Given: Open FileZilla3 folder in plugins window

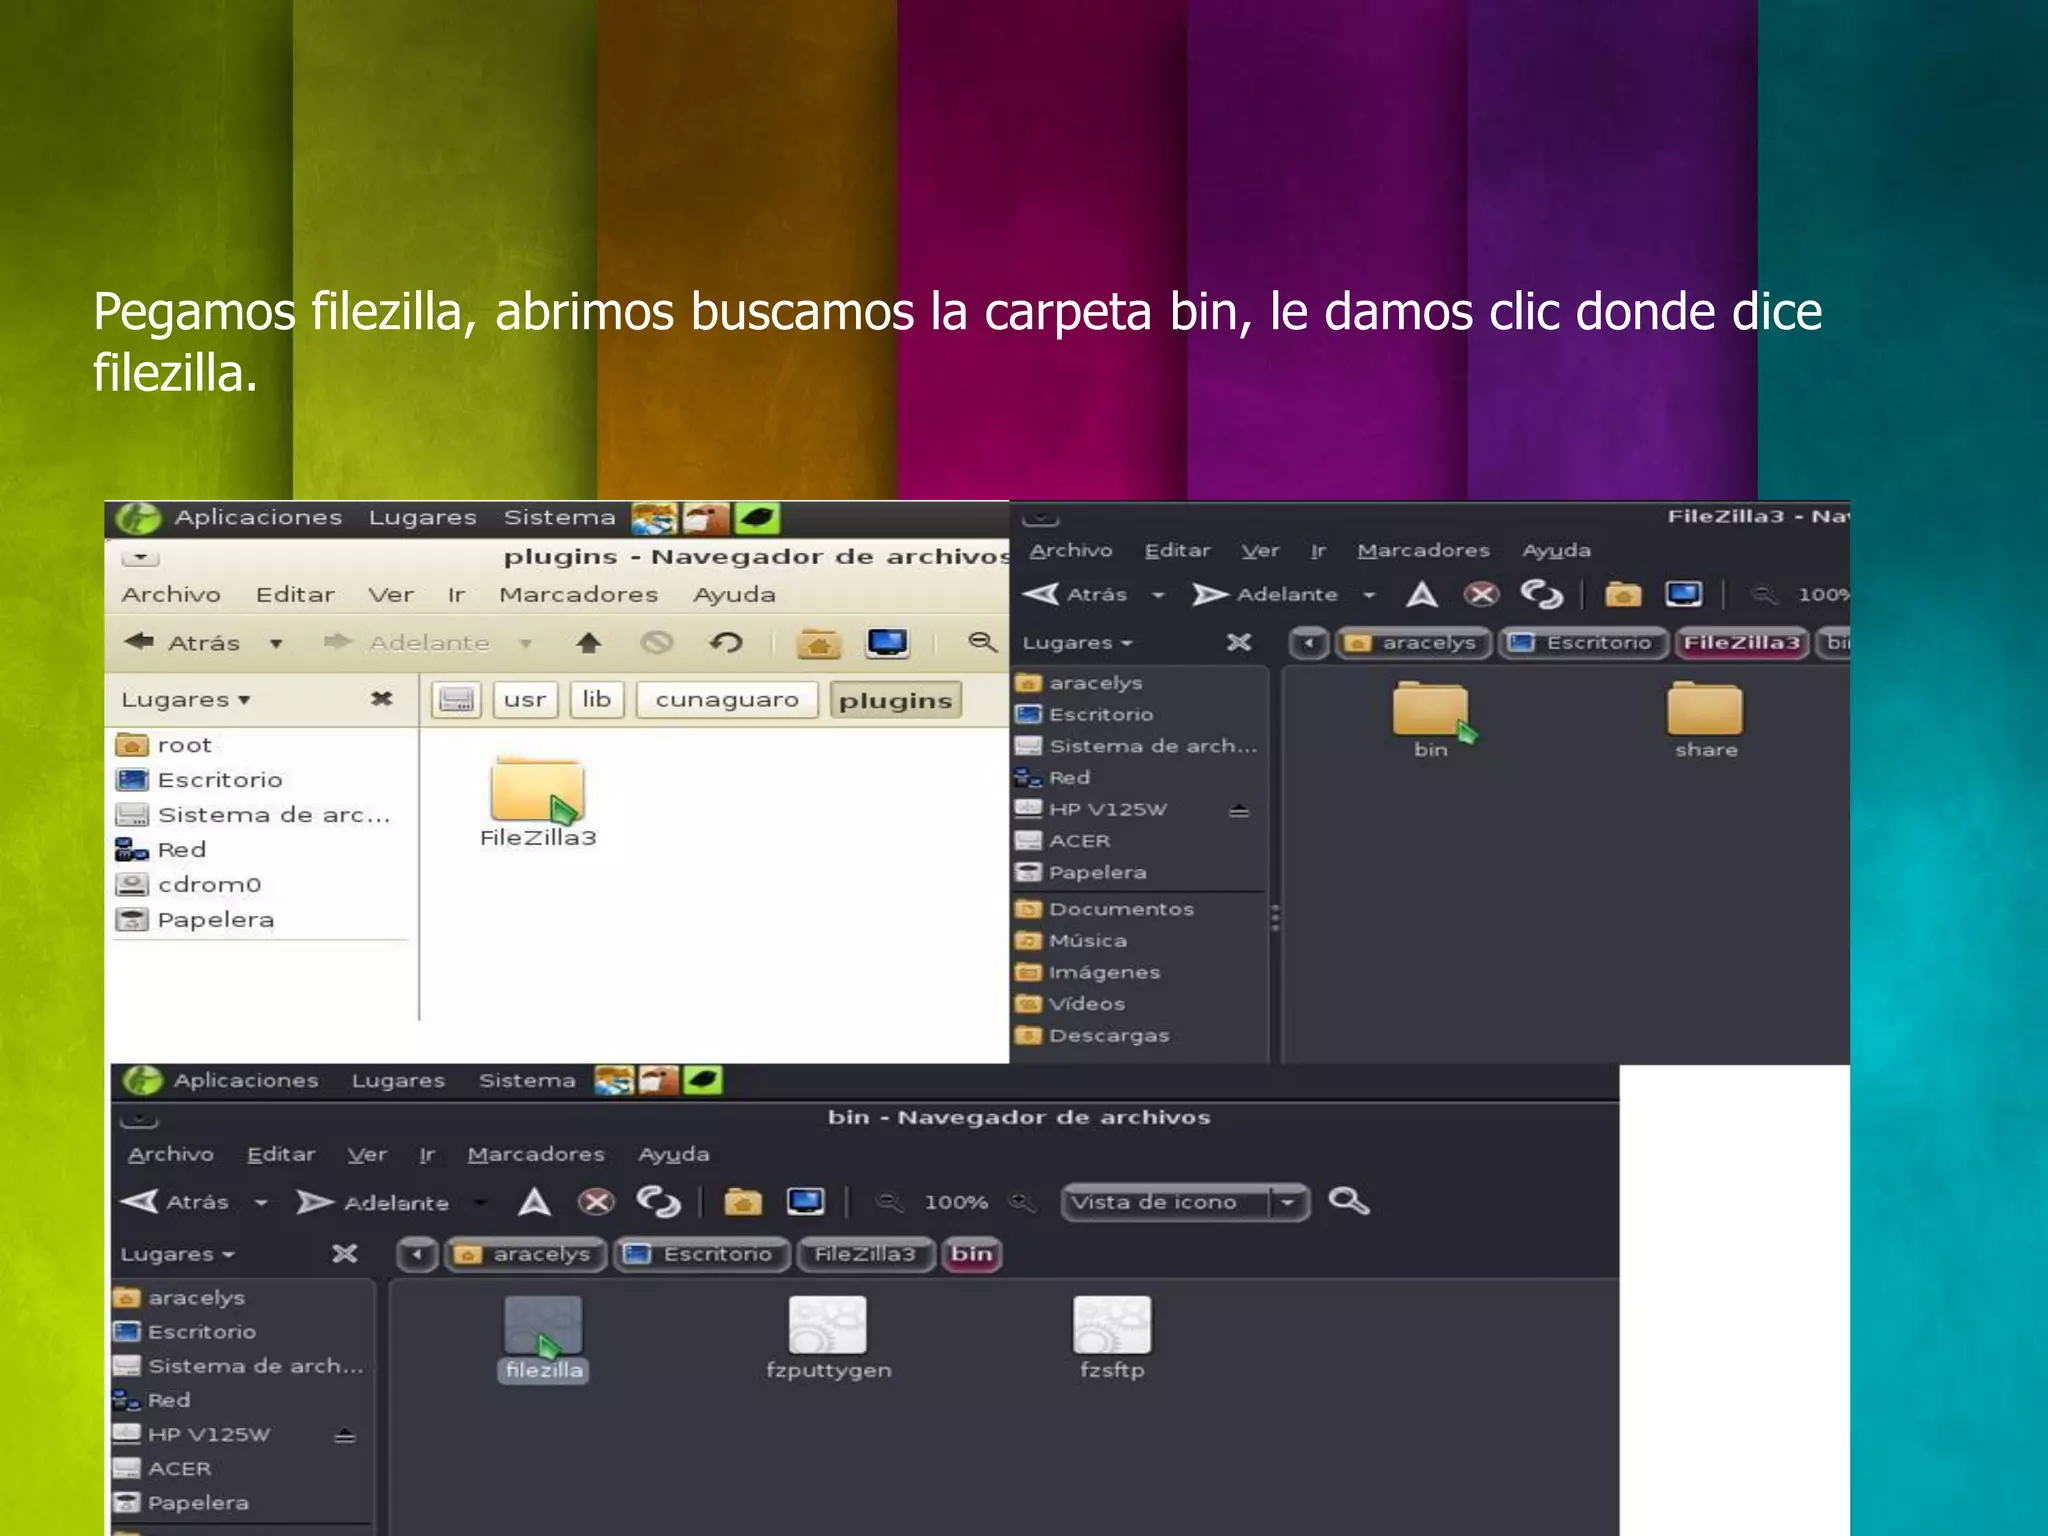Looking at the screenshot, I should pos(538,803).
